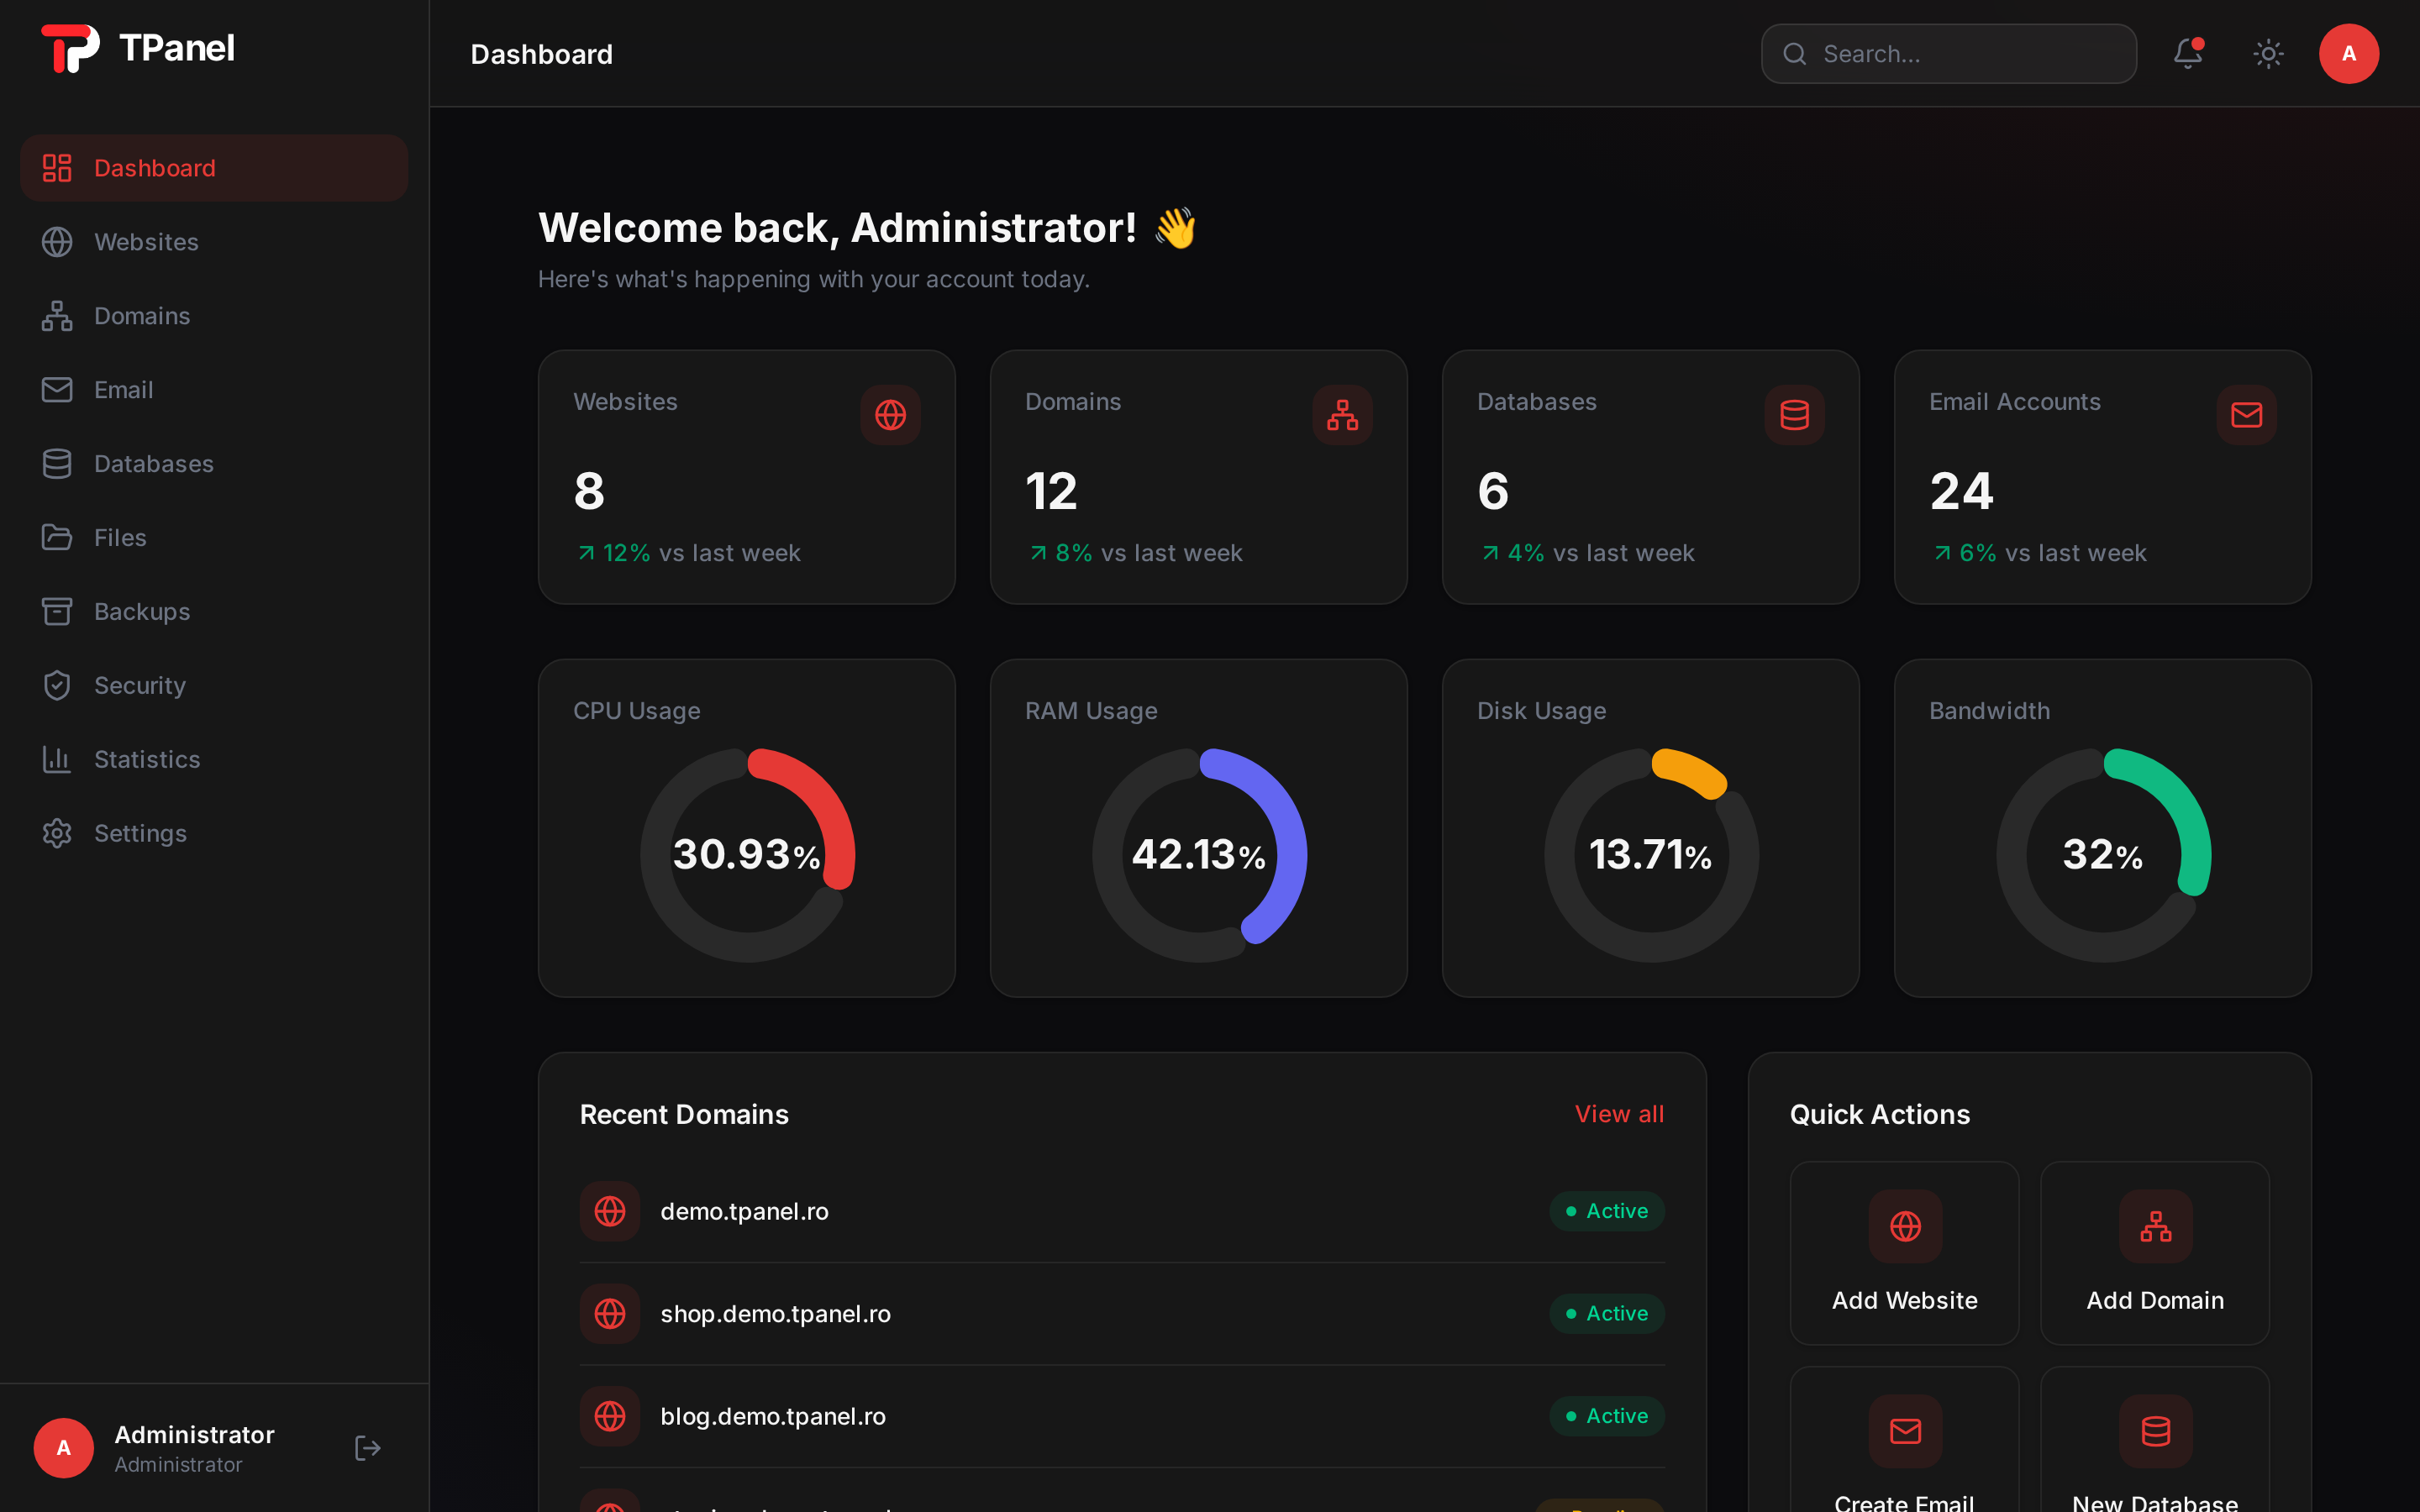This screenshot has width=2420, height=1512.
Task: Click the TPanel brand name
Action: tap(176, 48)
